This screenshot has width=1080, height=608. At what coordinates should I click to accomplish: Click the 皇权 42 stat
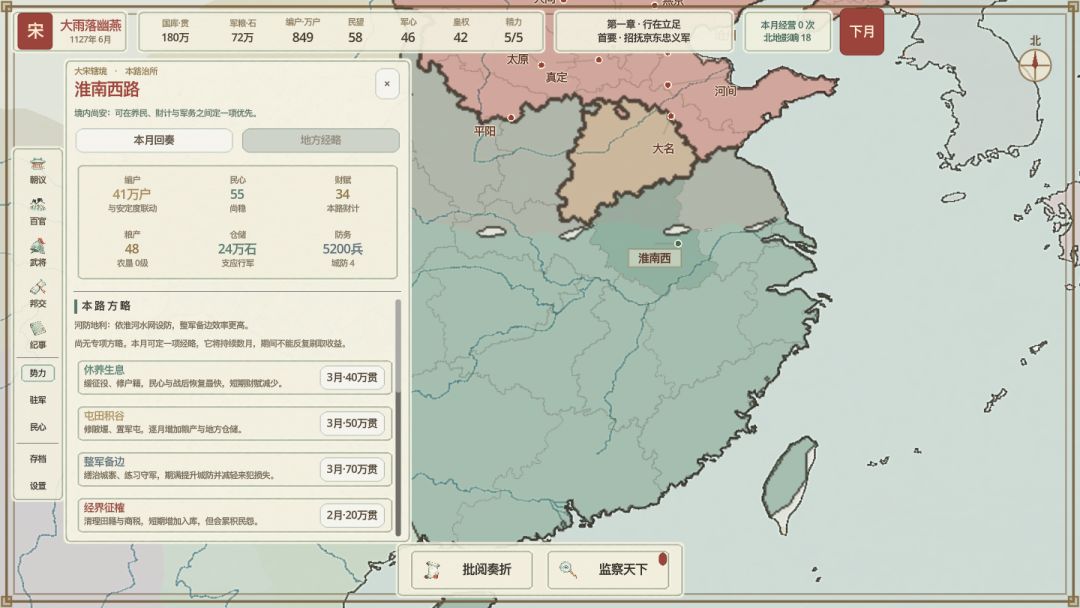461,31
